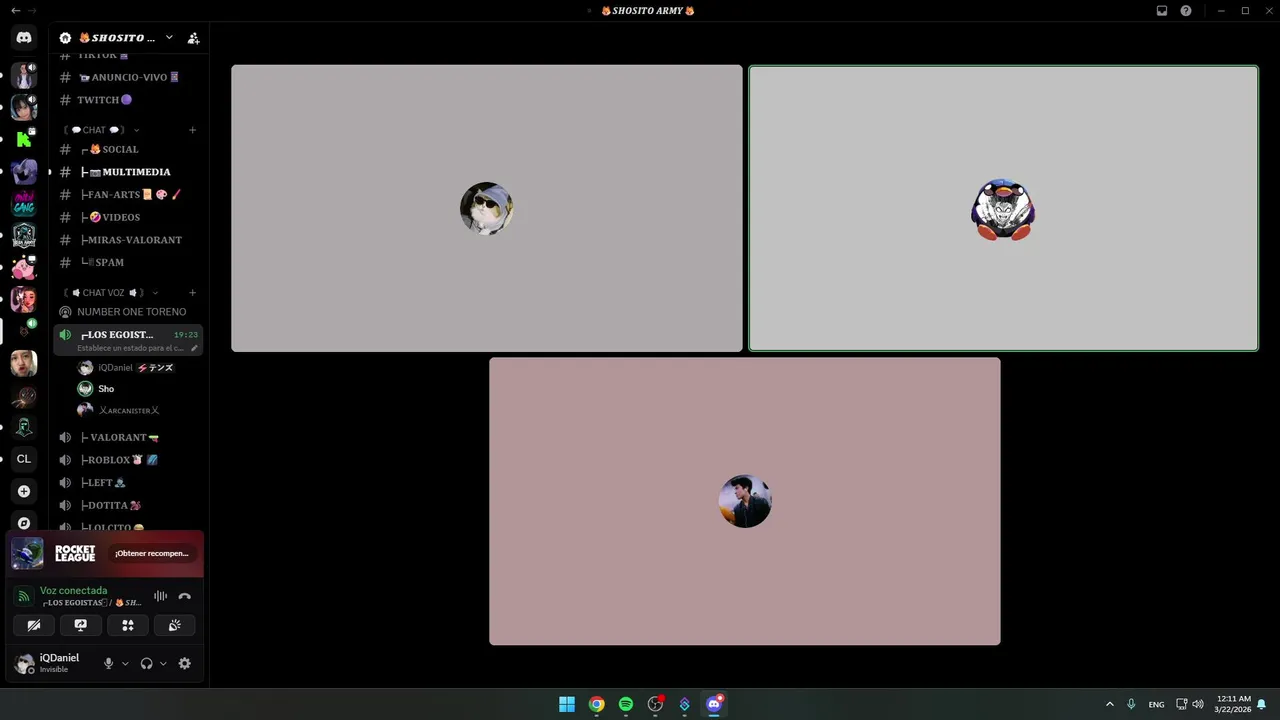Go back with the title bar arrow

(15, 10)
